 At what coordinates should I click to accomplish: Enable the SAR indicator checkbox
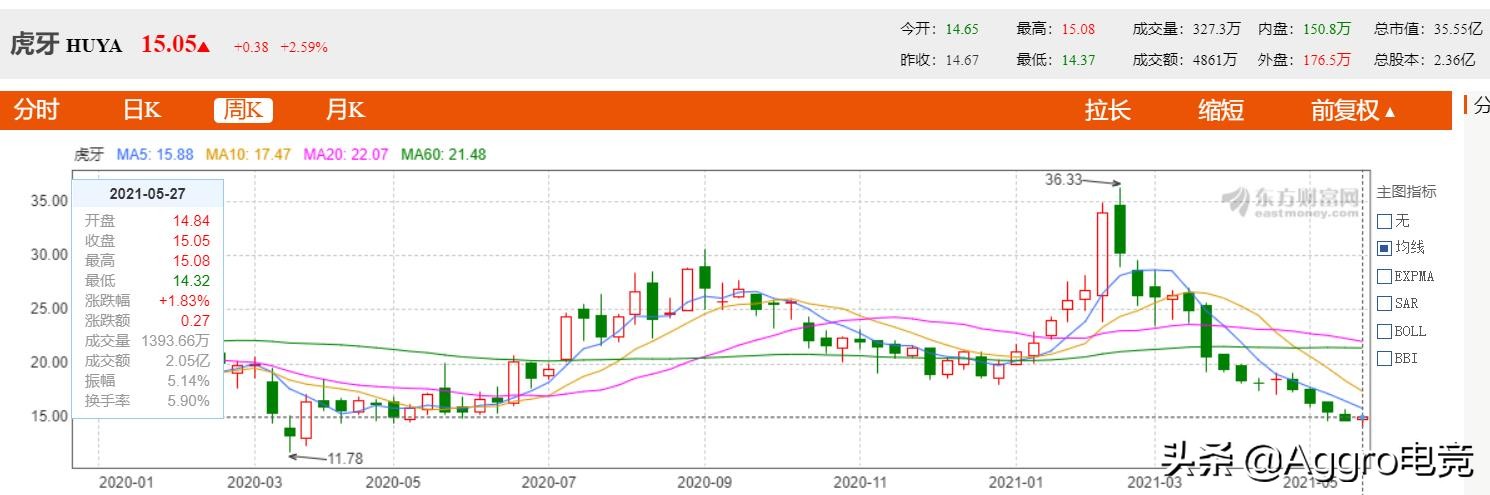click(x=1384, y=303)
